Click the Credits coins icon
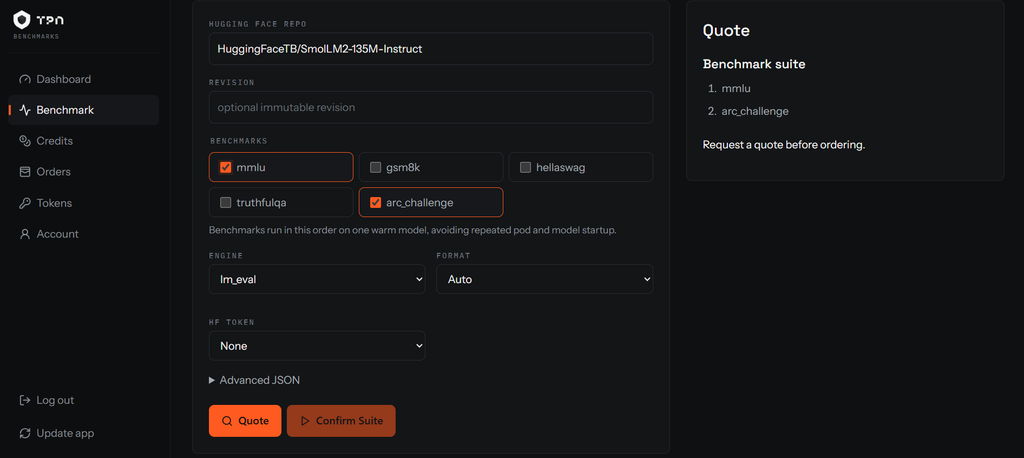The image size is (1024, 458). pyautogui.click(x=25, y=141)
